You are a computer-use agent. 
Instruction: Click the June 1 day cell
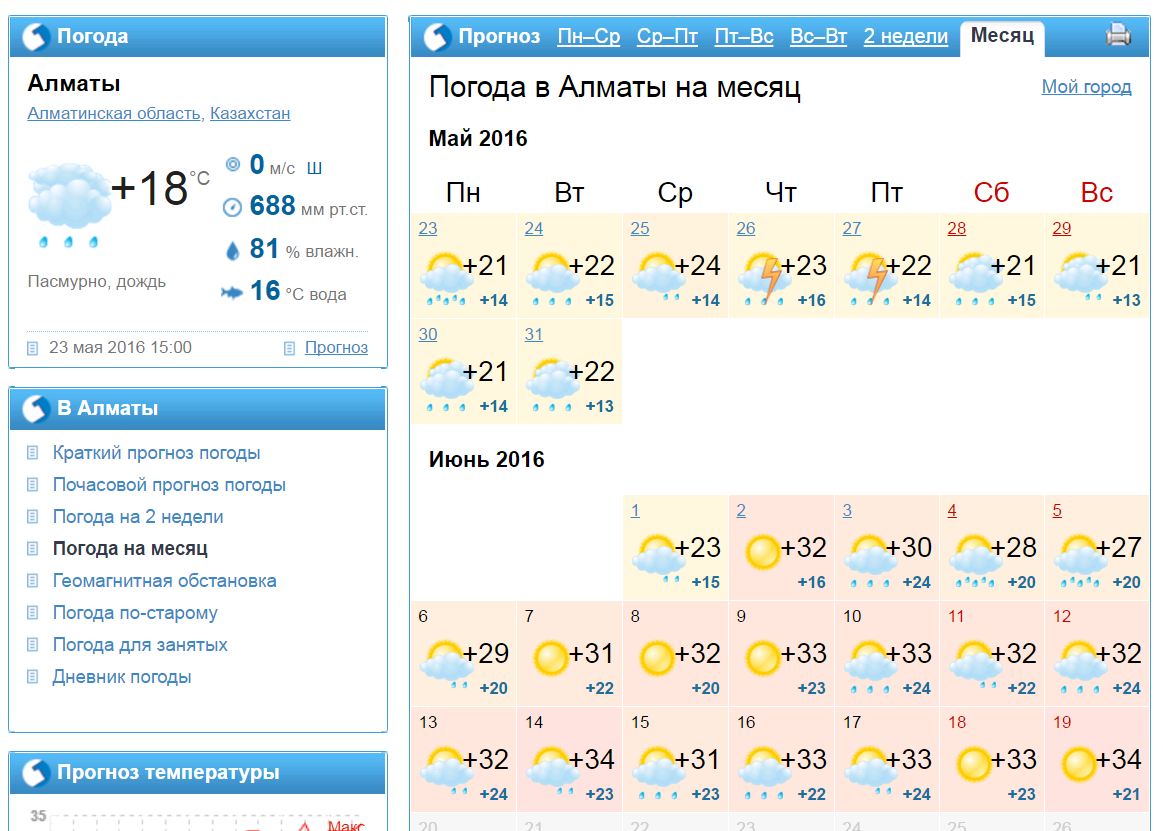(675, 547)
